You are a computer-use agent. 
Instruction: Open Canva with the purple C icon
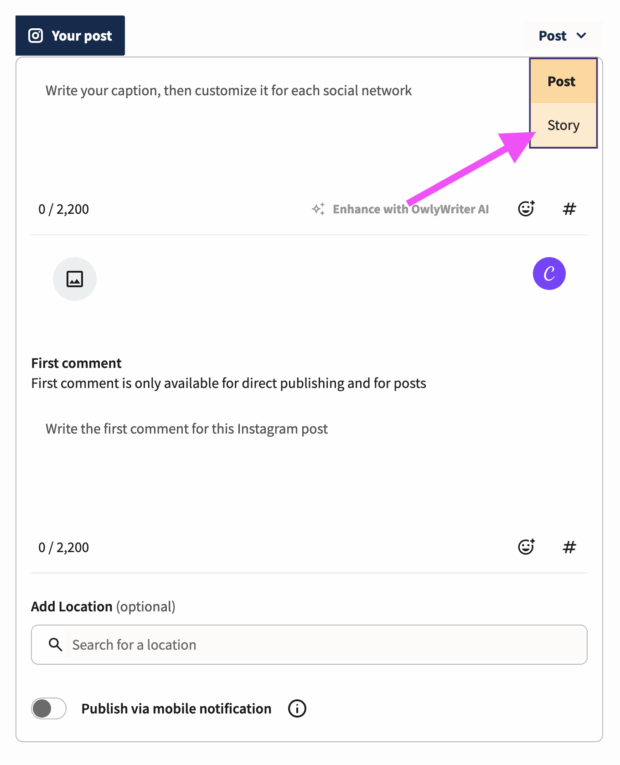coord(549,274)
